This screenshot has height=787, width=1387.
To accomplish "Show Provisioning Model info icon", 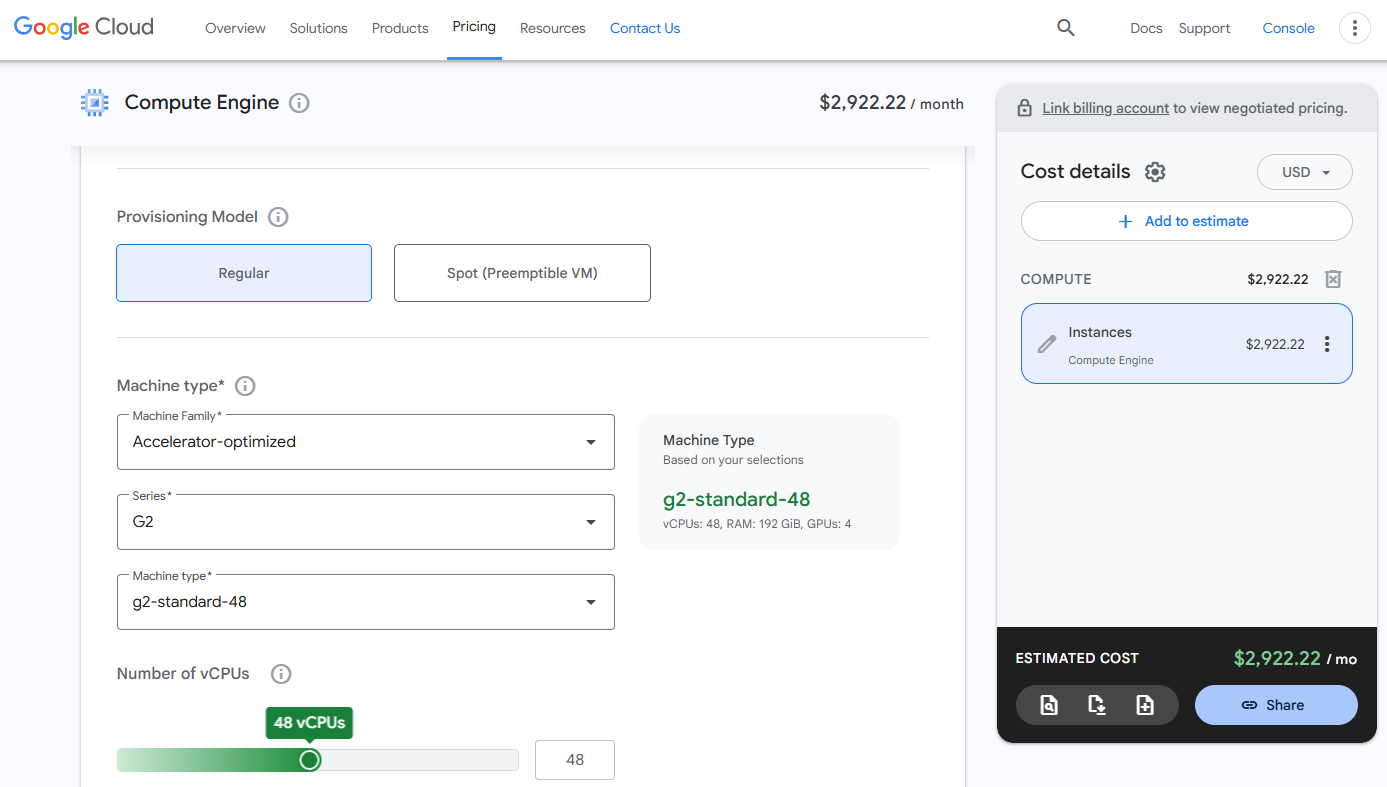I will [278, 217].
